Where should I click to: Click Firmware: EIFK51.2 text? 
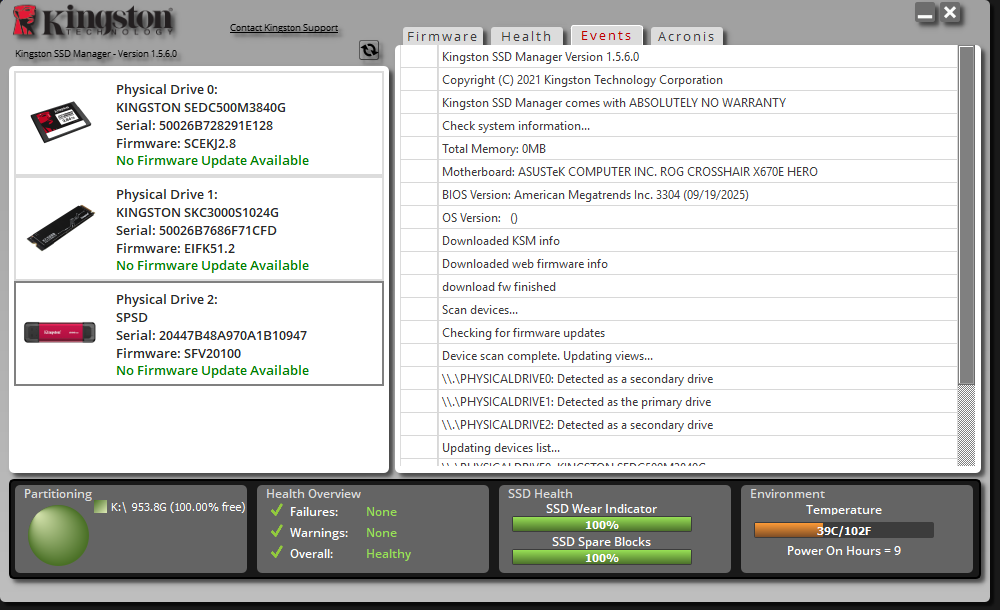tap(175, 248)
